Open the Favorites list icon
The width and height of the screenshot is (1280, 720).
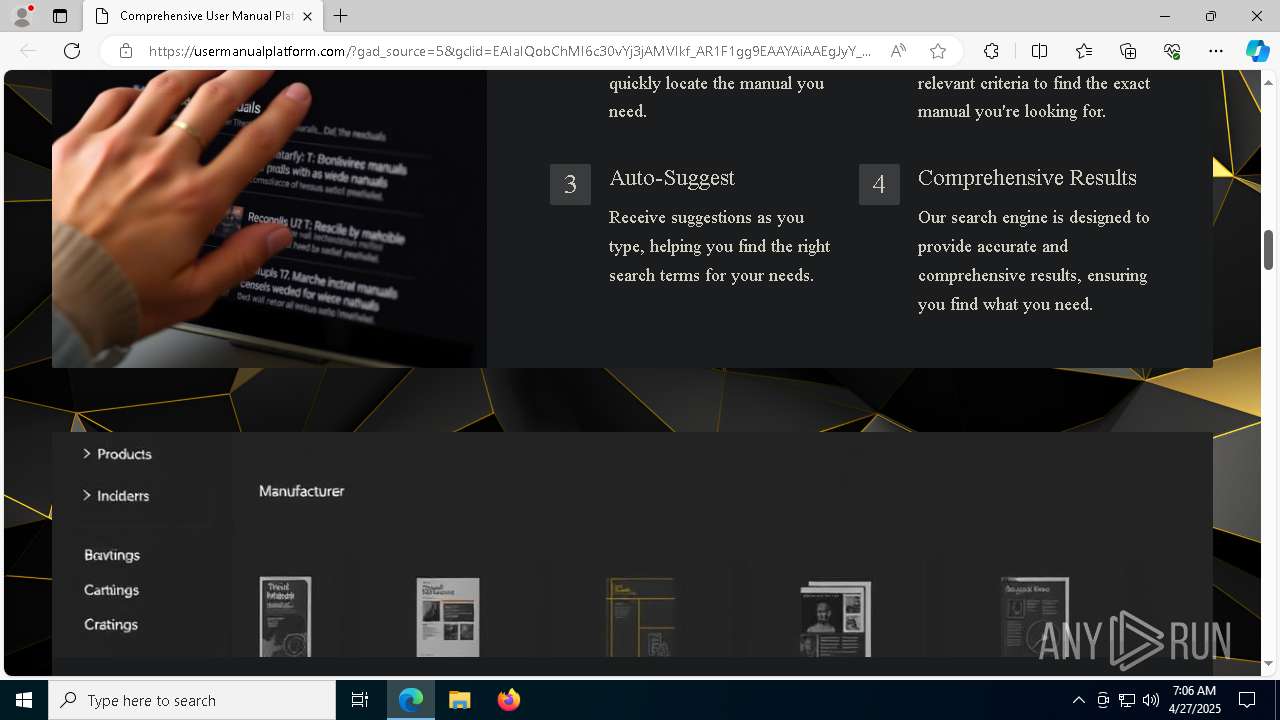click(1084, 51)
